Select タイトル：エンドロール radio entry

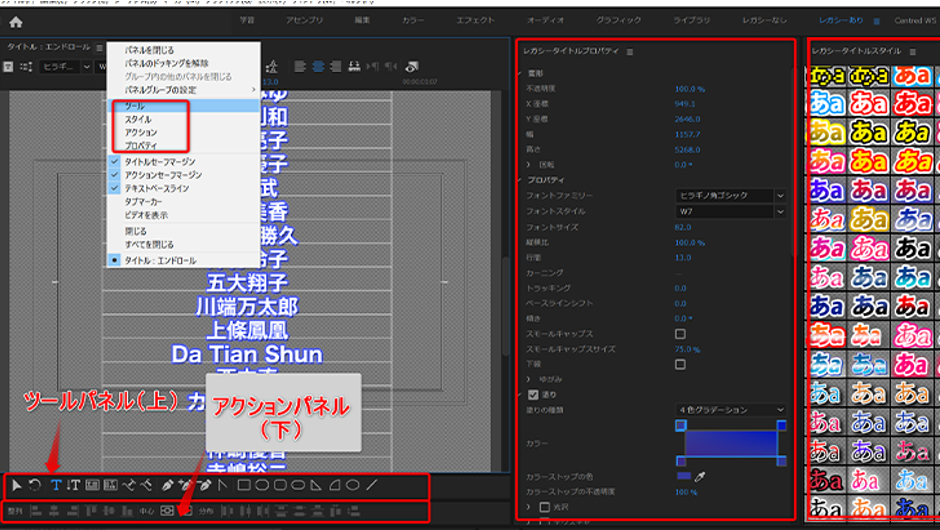click(183, 261)
